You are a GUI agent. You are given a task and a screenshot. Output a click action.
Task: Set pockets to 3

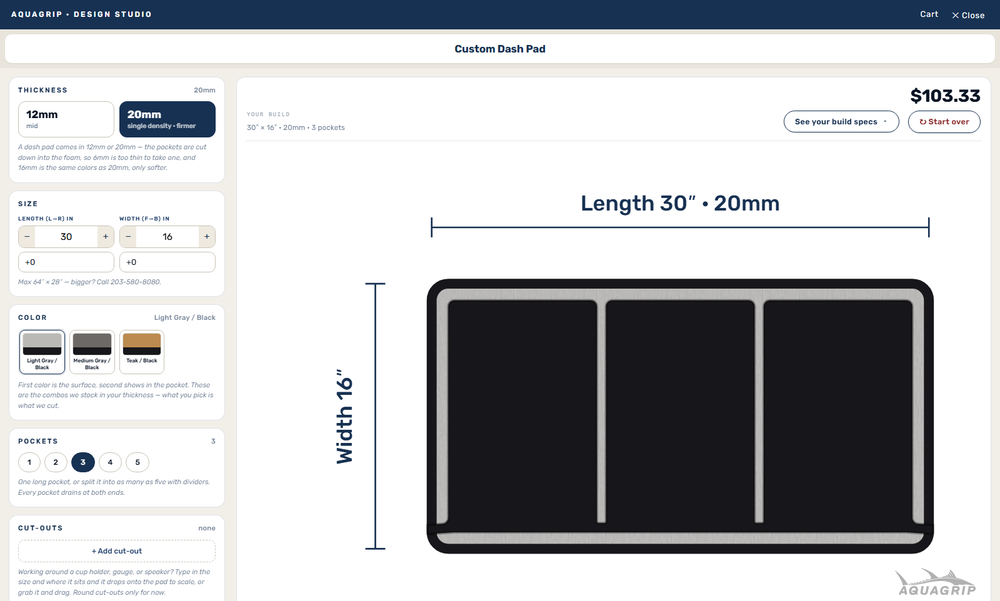click(83, 462)
